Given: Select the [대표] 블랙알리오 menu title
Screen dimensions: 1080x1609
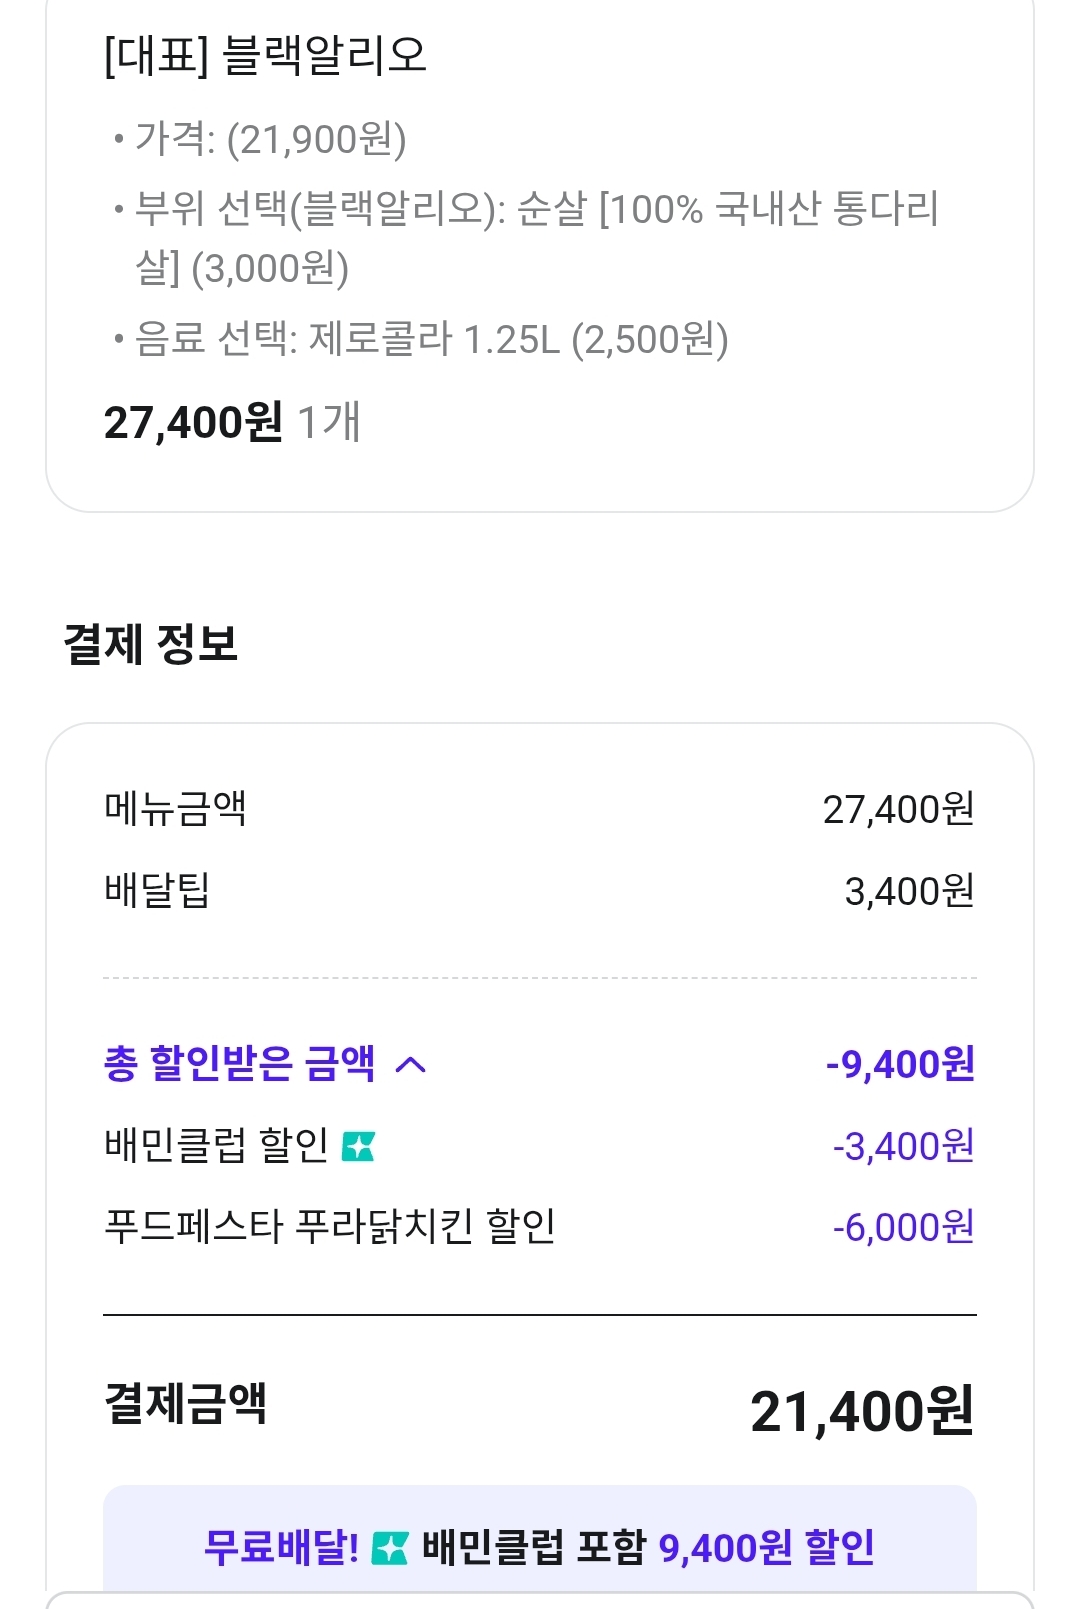Looking at the screenshot, I should (265, 55).
